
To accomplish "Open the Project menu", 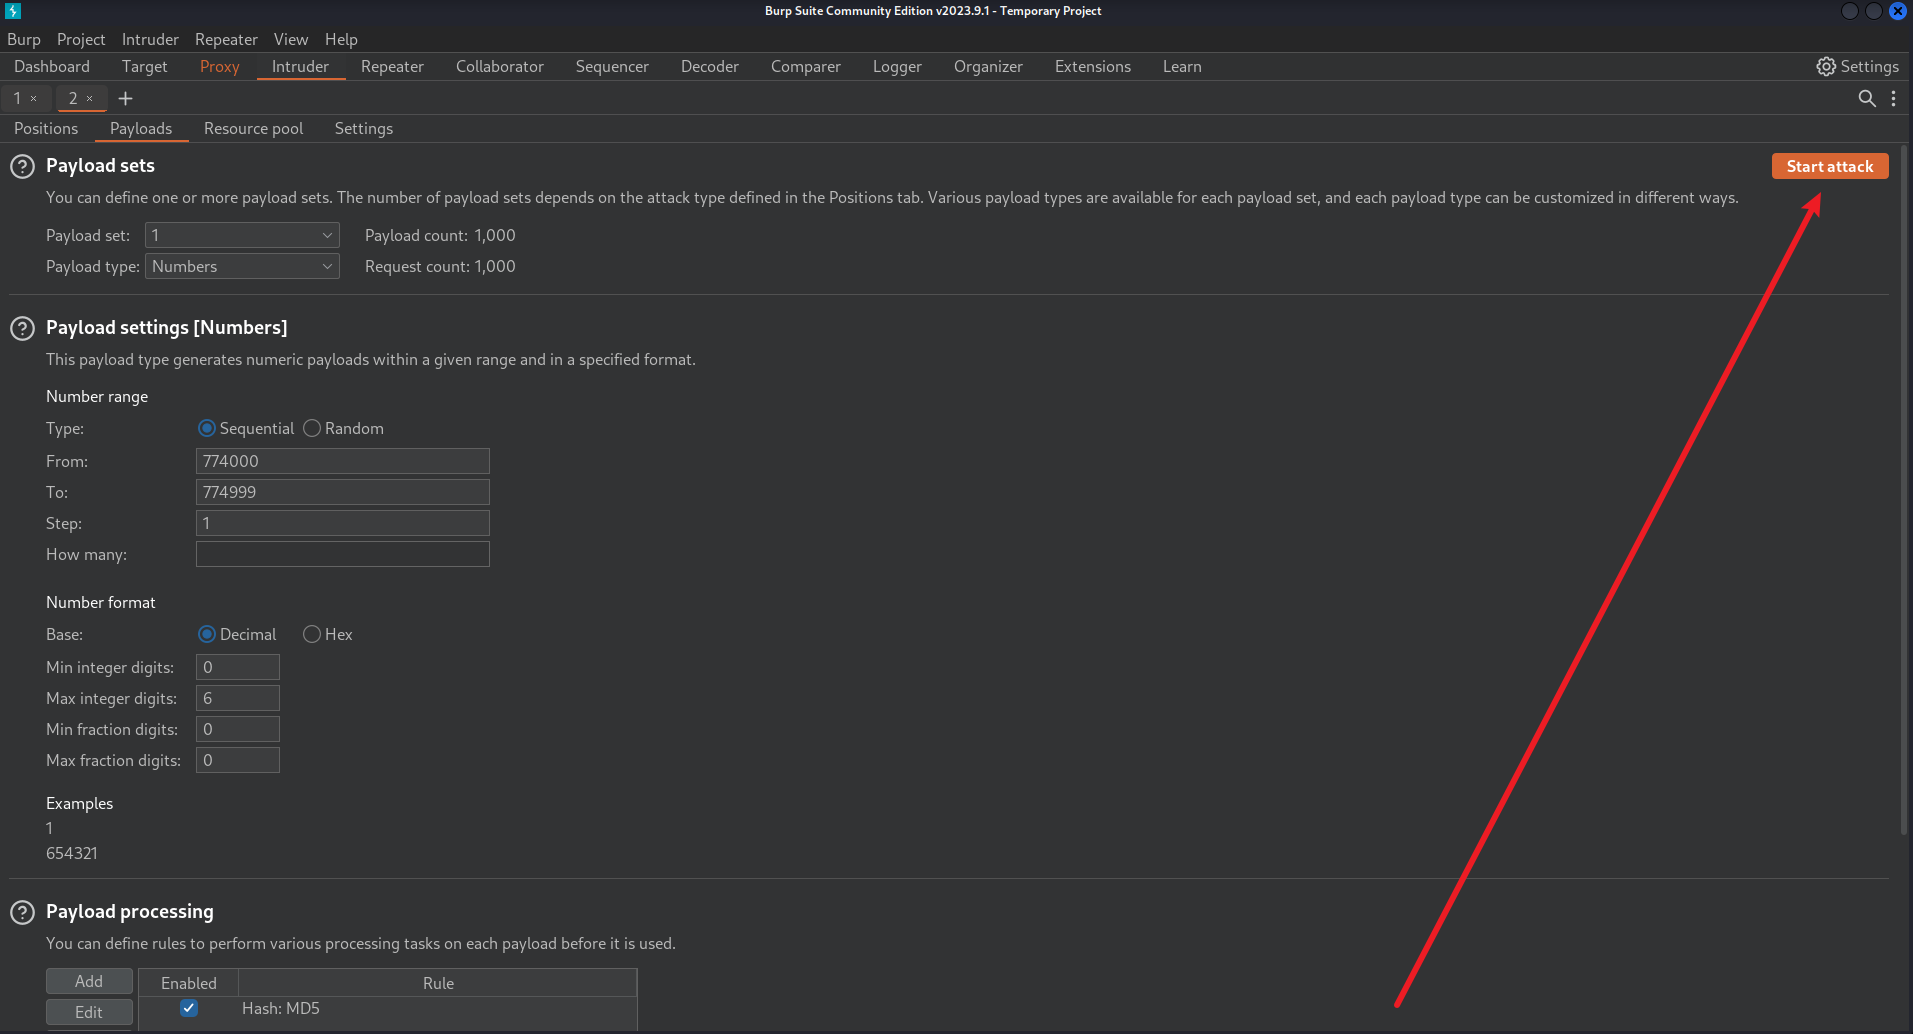I will pyautogui.click(x=81, y=39).
